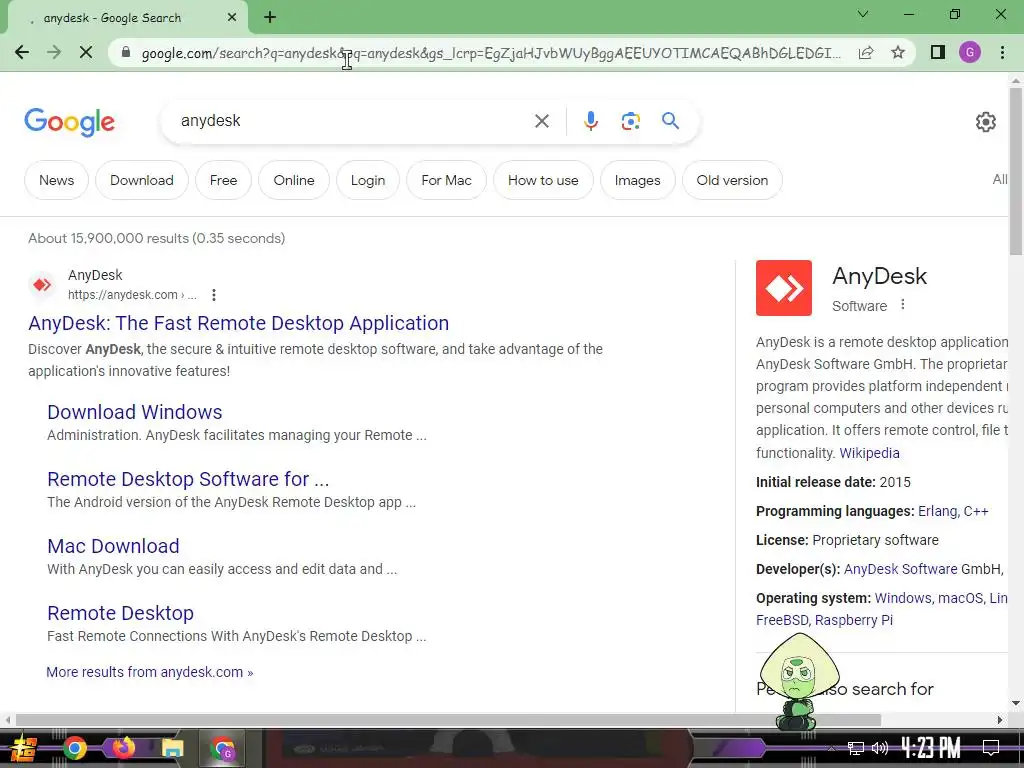
Task: Launch Firefox from taskbar
Action: point(123,747)
